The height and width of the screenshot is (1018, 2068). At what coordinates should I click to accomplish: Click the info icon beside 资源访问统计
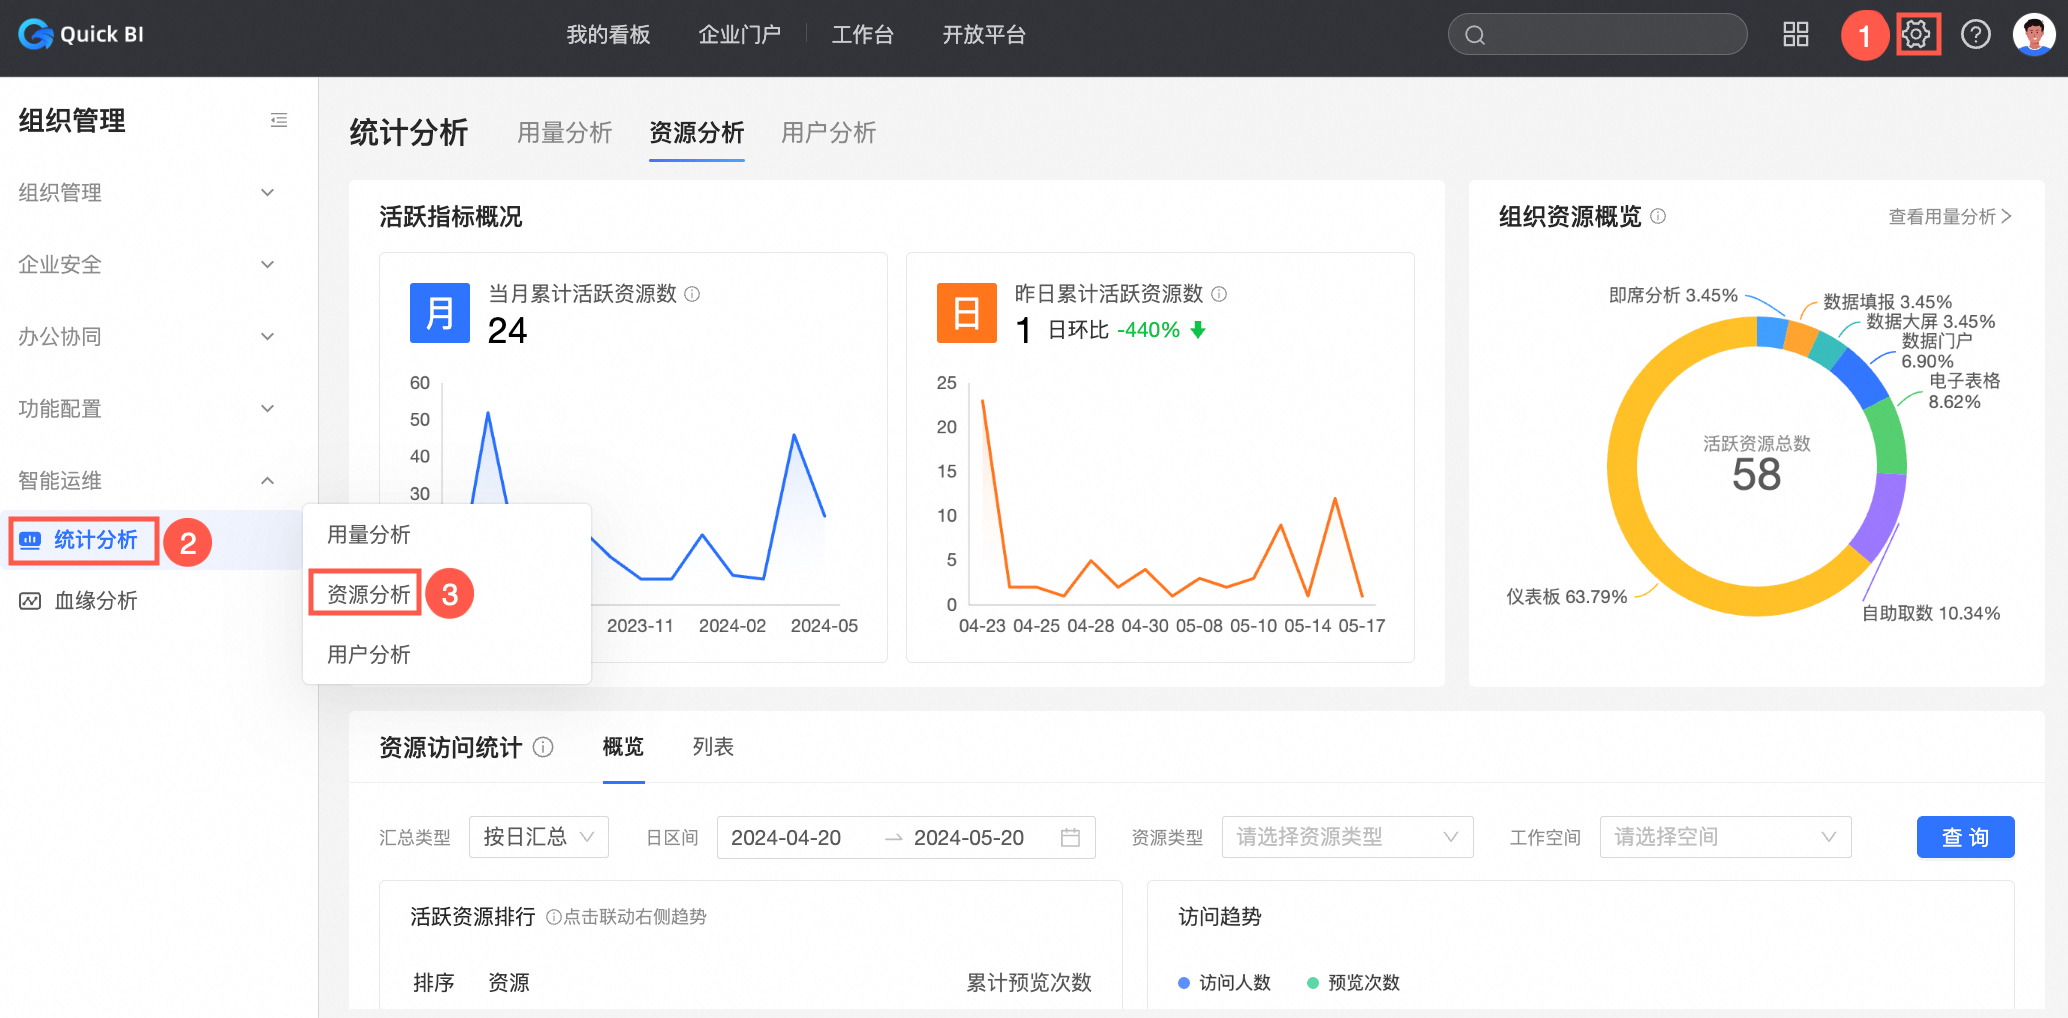tap(543, 747)
